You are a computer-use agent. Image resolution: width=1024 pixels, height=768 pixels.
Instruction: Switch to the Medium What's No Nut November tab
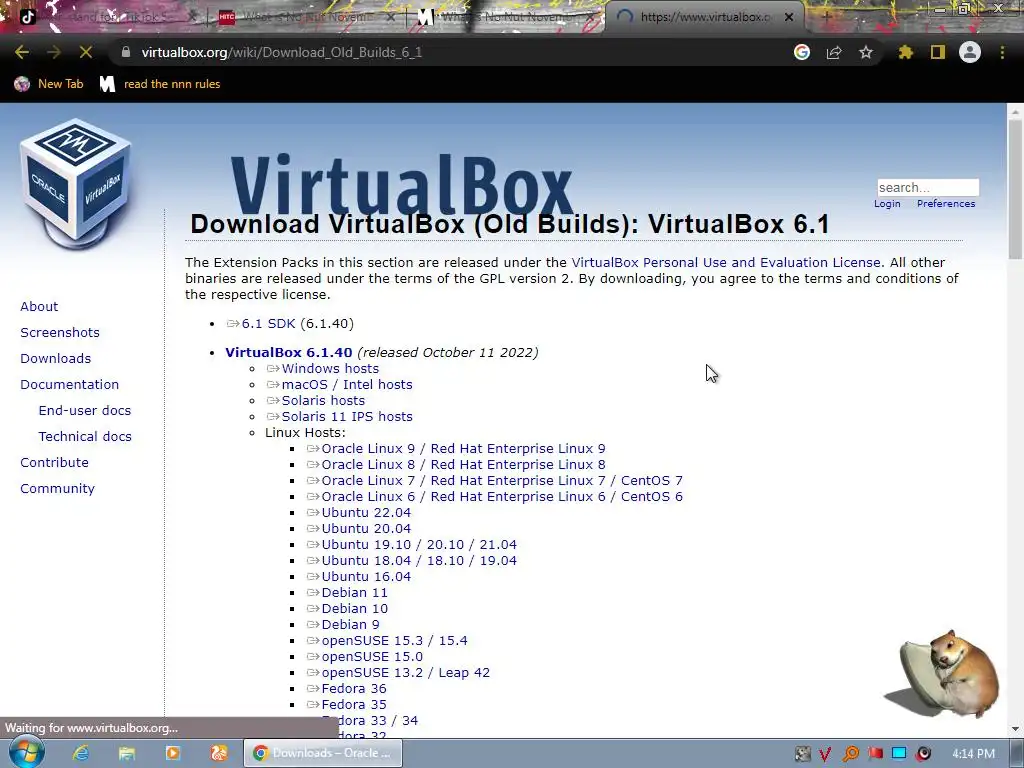pyautogui.click(x=506, y=17)
